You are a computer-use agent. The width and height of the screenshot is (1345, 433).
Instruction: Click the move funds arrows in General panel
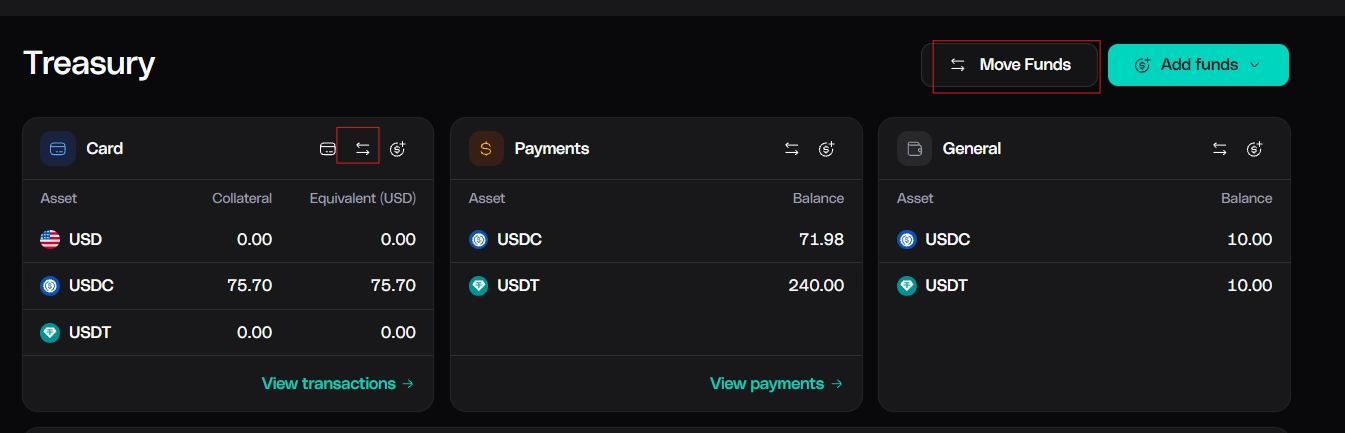[x=1219, y=149]
